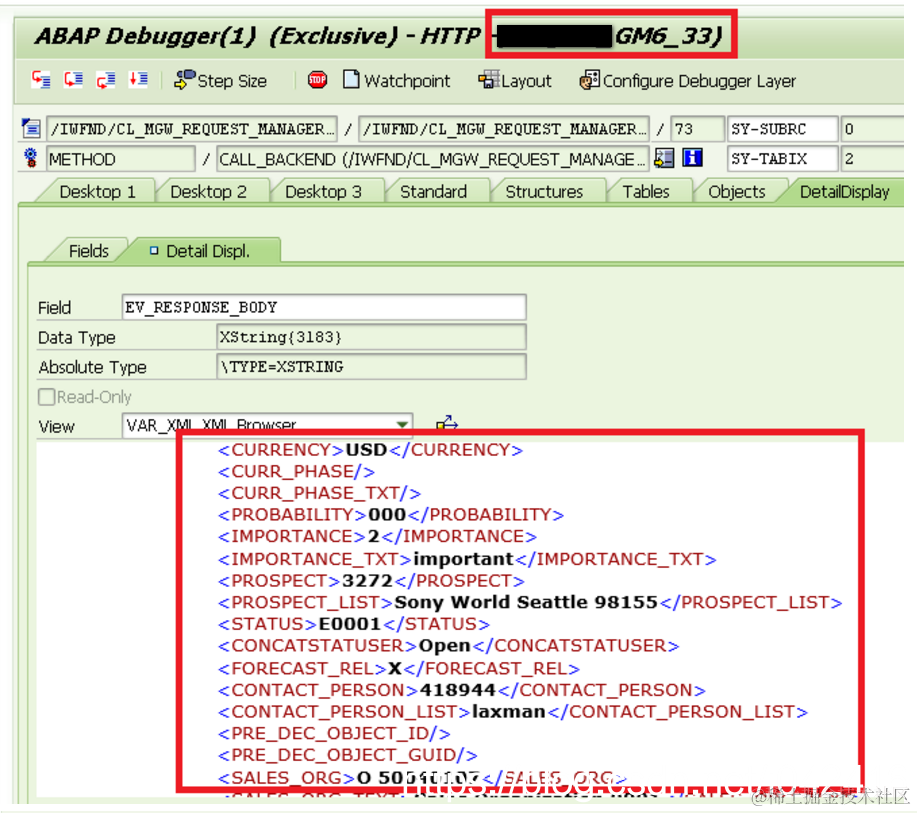Click PROSPECT_LIST value Sony World Seattle 98155
The height and width of the screenshot is (813, 917).
pyautogui.click(x=526, y=602)
